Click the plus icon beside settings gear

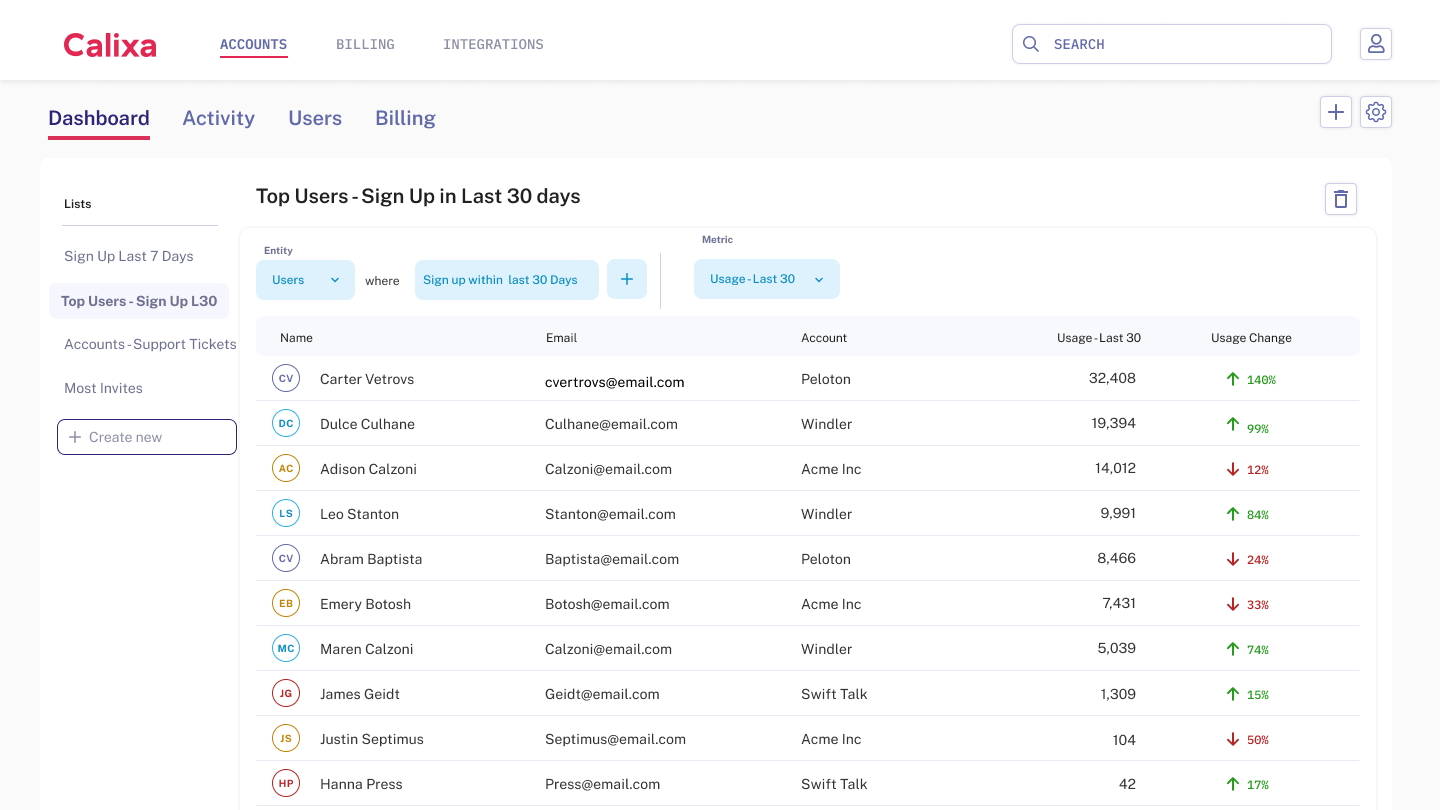1335,112
